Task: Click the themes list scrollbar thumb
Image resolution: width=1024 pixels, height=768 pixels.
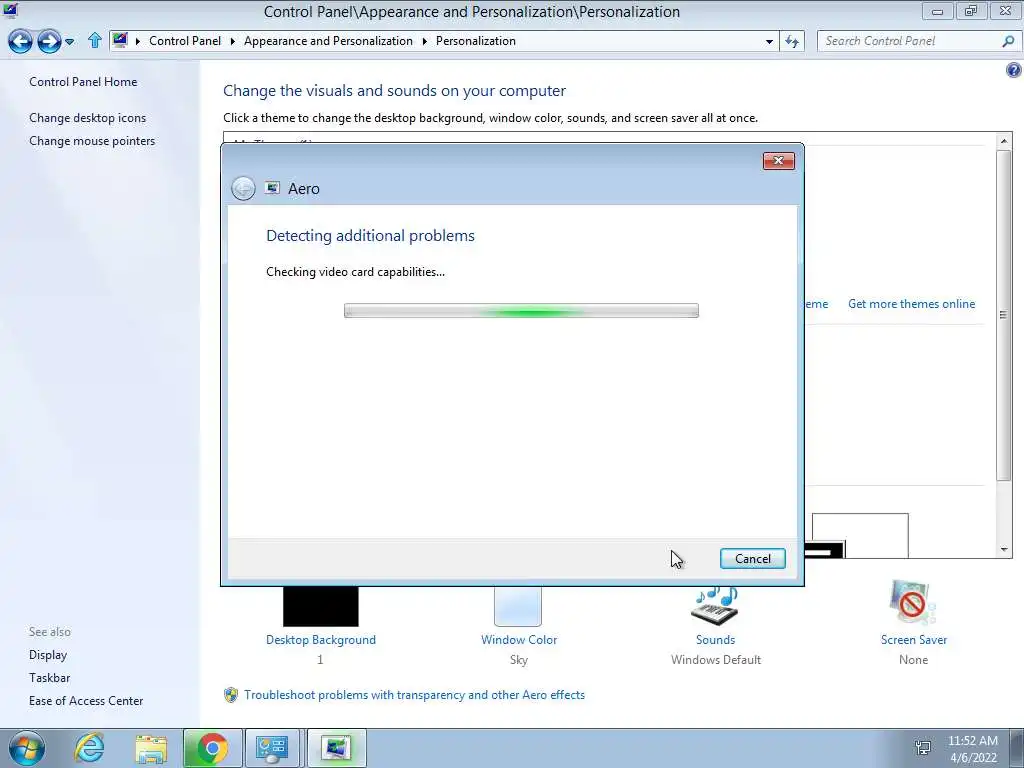Action: click(1004, 315)
